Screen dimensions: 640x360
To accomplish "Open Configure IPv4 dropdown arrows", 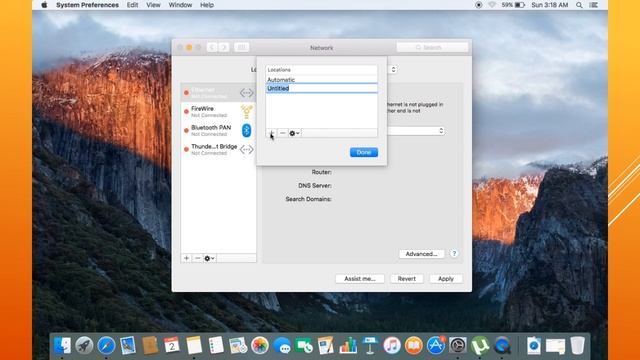I will (x=441, y=131).
